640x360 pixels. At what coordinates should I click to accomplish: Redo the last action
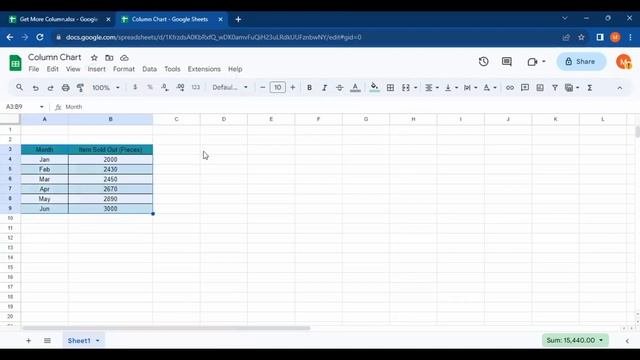click(50, 88)
